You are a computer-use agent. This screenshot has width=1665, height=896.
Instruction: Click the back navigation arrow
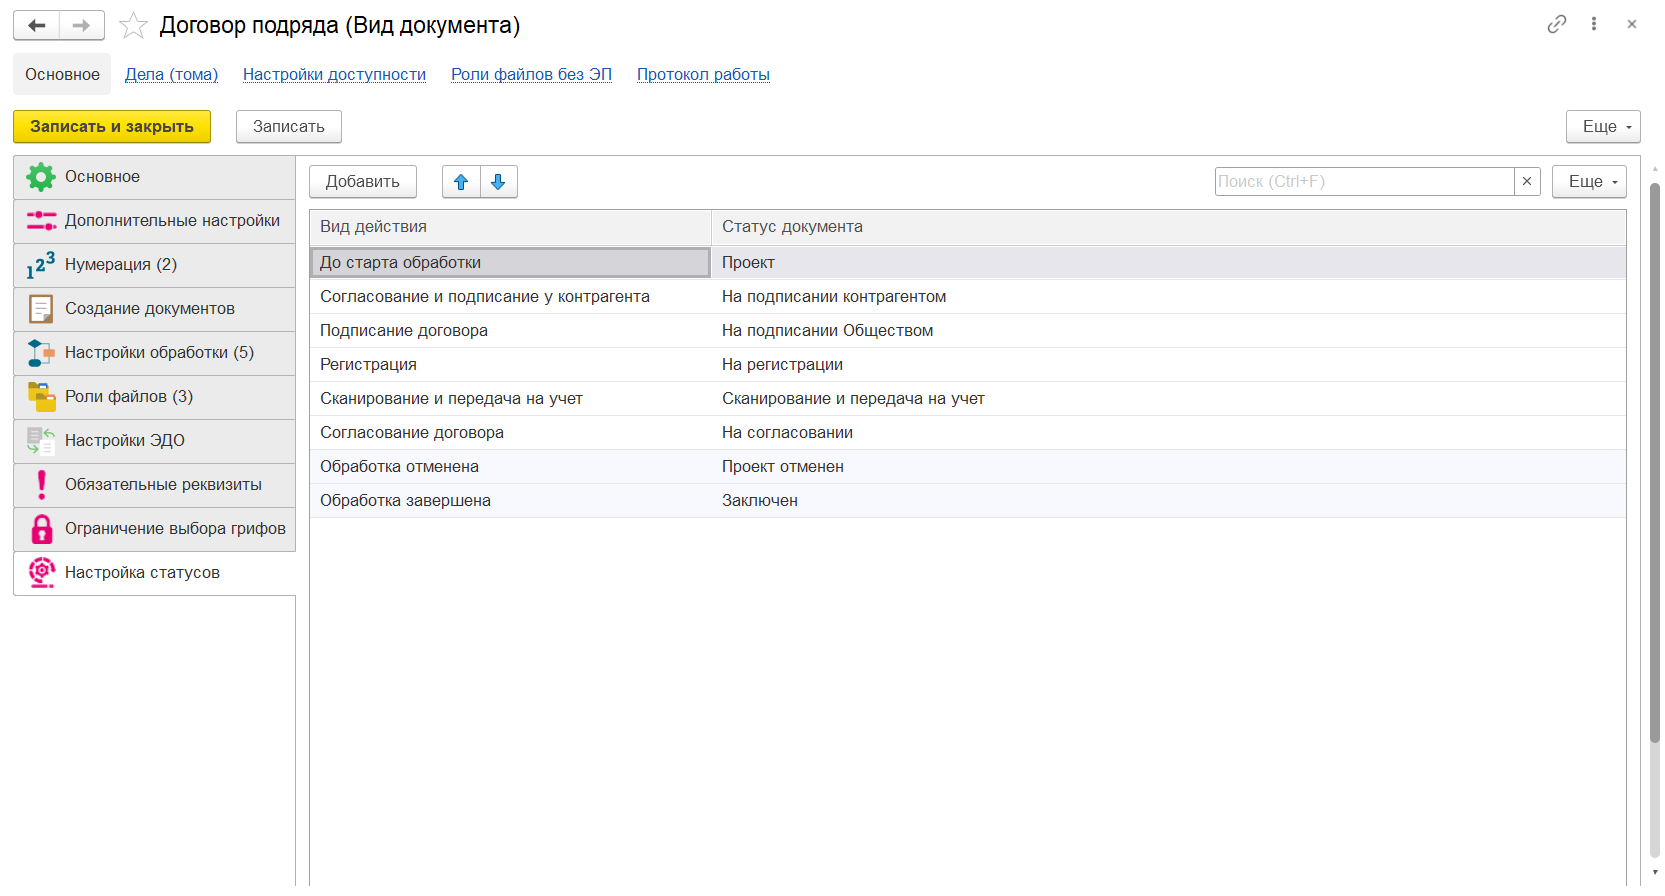tap(37, 25)
